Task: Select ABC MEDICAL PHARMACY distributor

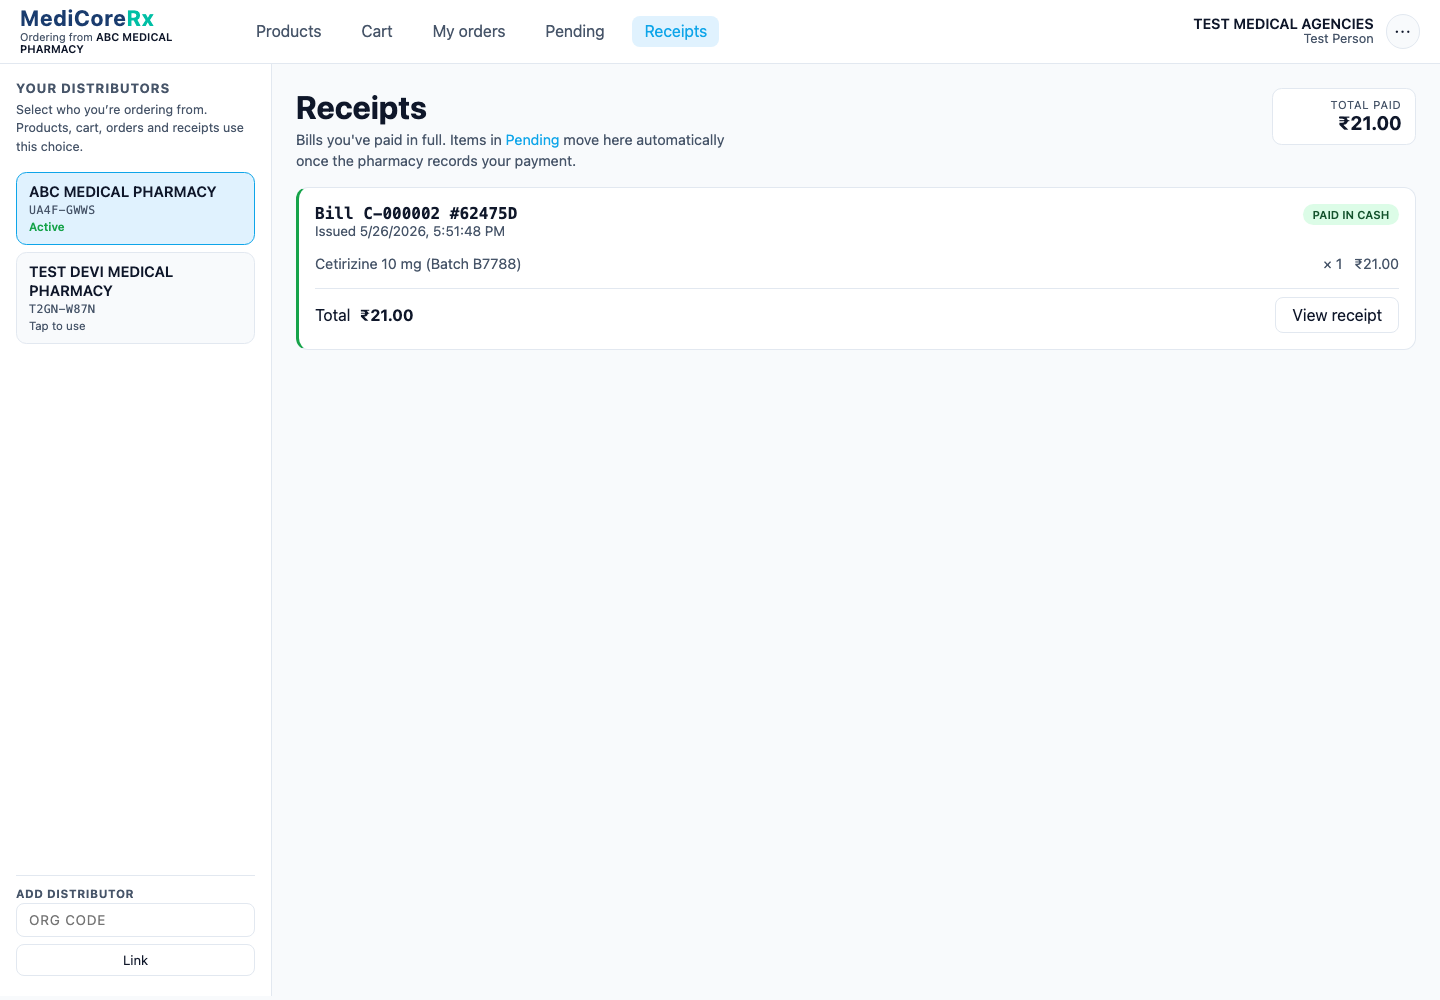Action: click(135, 208)
